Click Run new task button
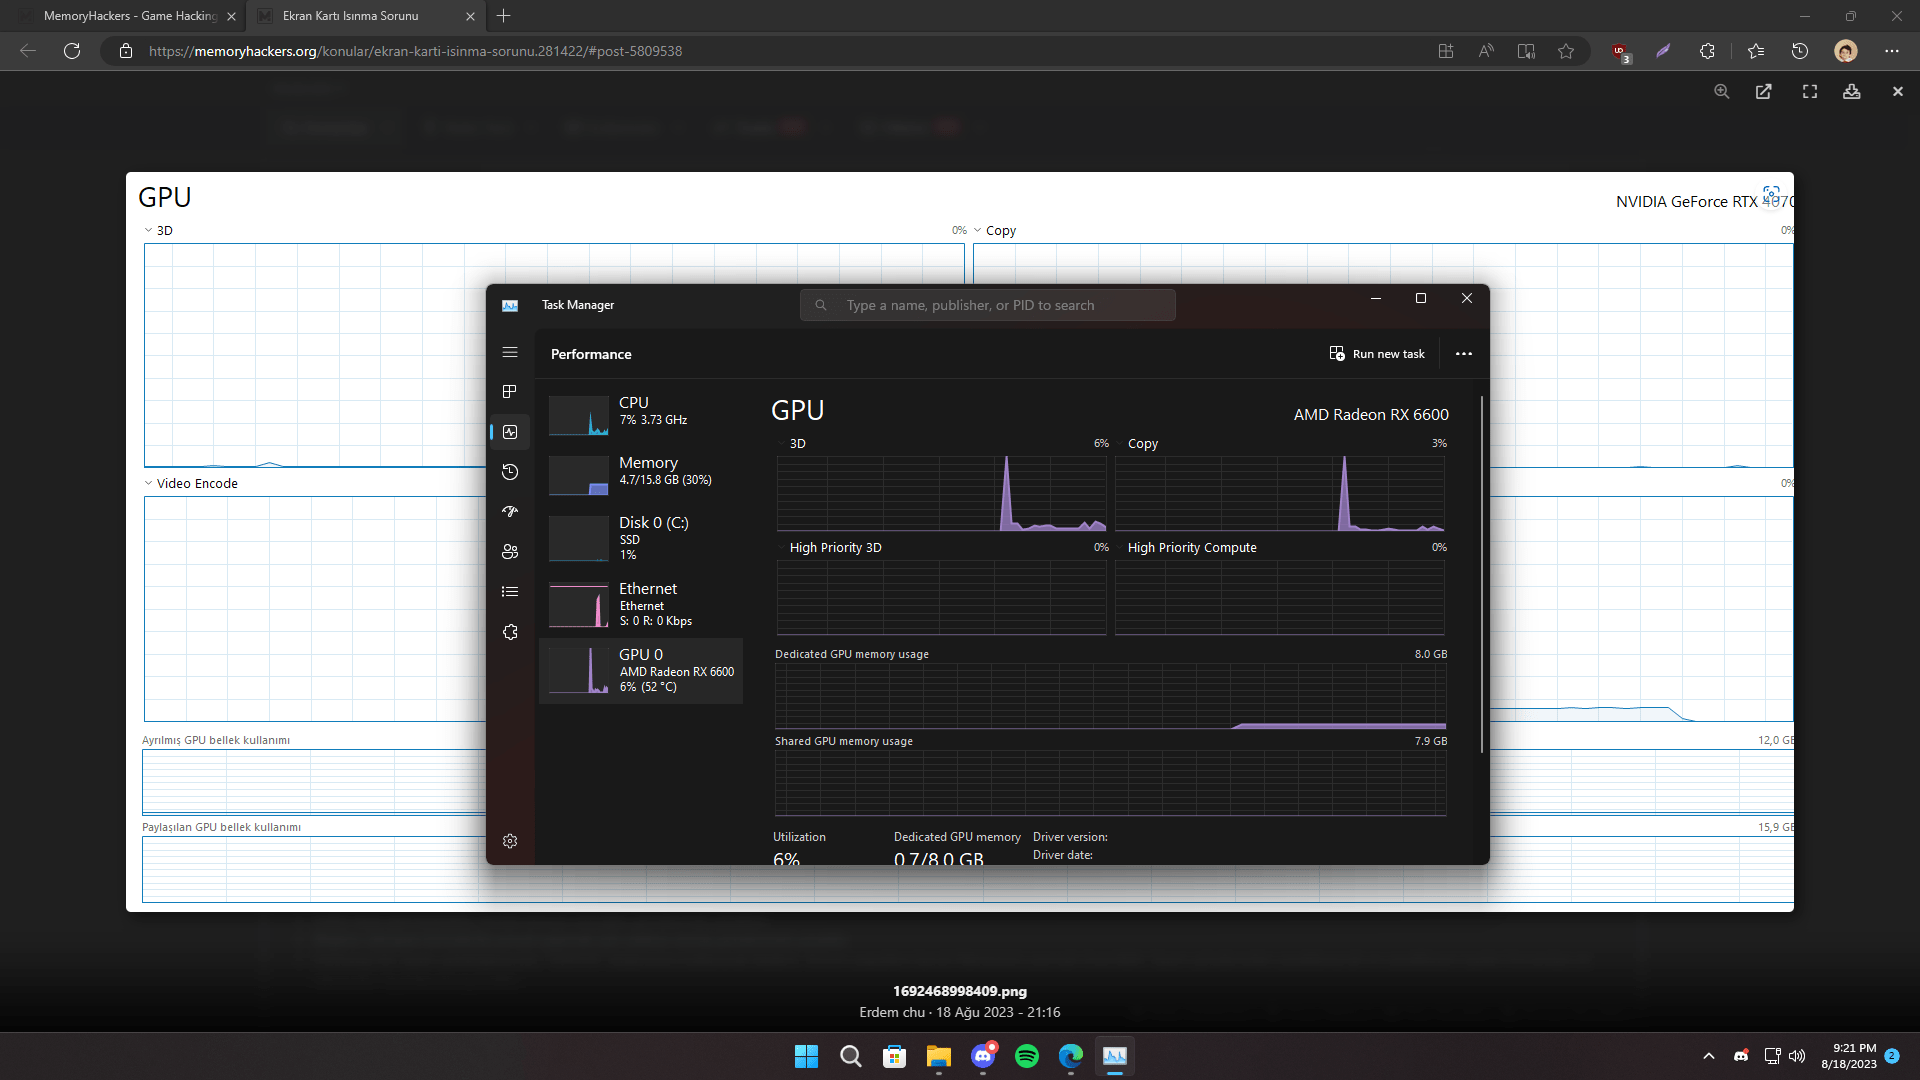 1377,354
